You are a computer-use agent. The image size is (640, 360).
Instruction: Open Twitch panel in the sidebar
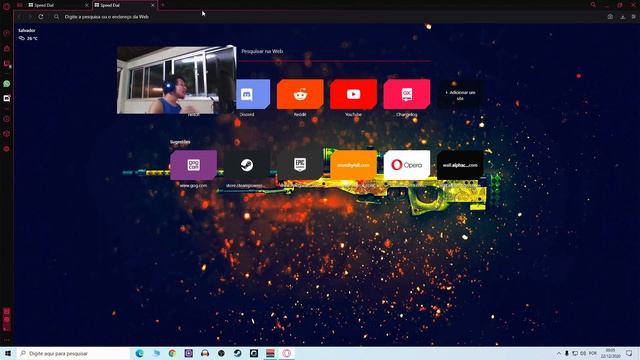7,64
